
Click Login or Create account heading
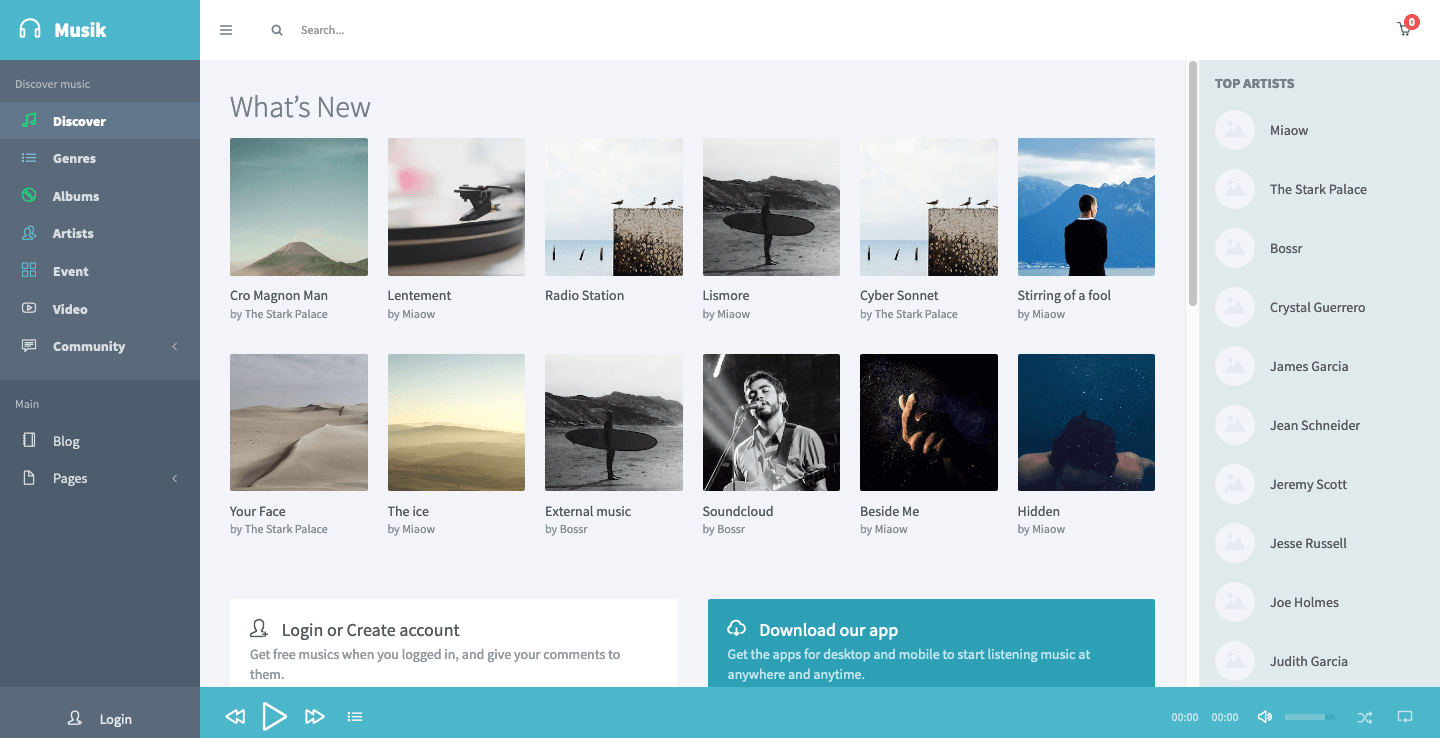click(x=370, y=630)
